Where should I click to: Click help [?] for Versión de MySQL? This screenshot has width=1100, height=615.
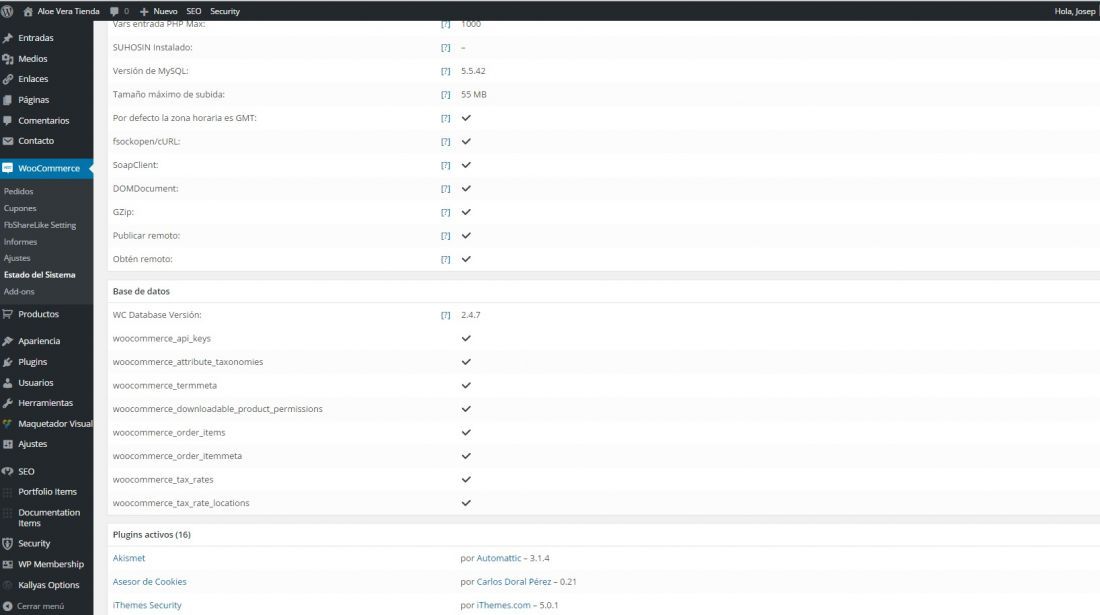point(445,71)
